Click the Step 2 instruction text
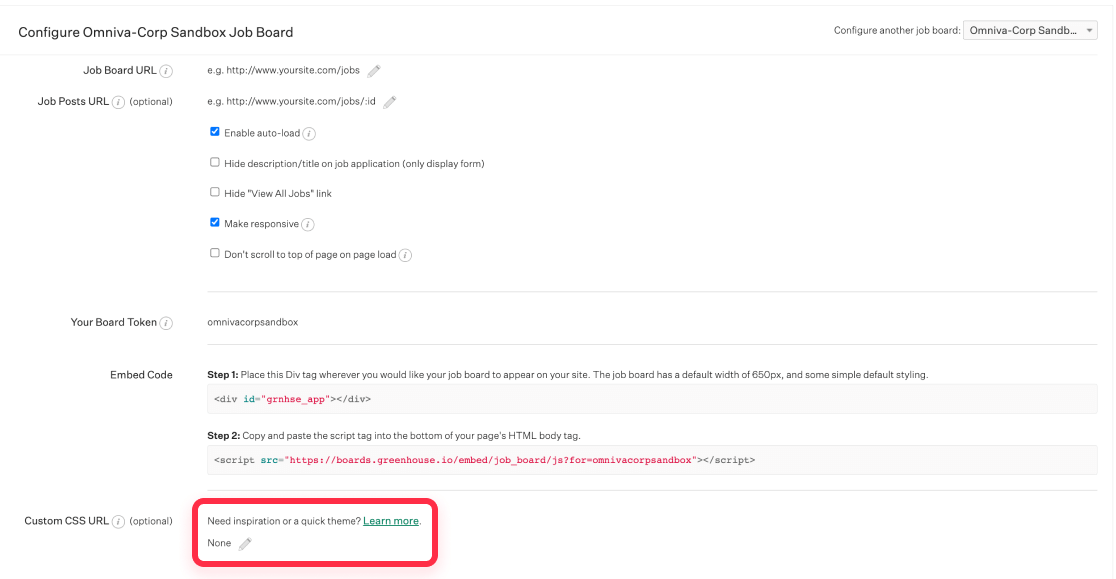Image resolution: width=1116 pixels, height=579 pixels. [394, 435]
